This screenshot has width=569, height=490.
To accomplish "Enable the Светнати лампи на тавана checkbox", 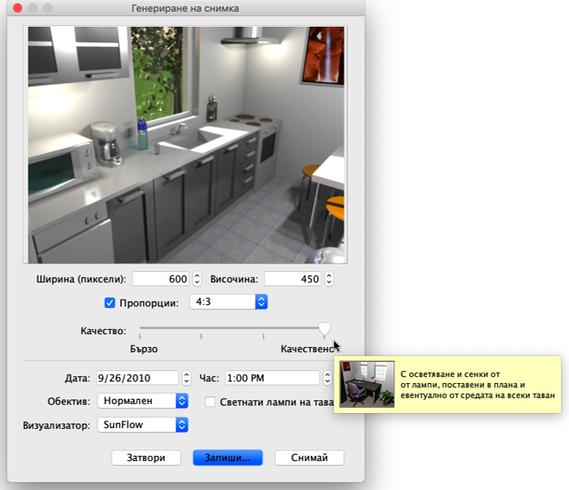I will pos(210,402).
